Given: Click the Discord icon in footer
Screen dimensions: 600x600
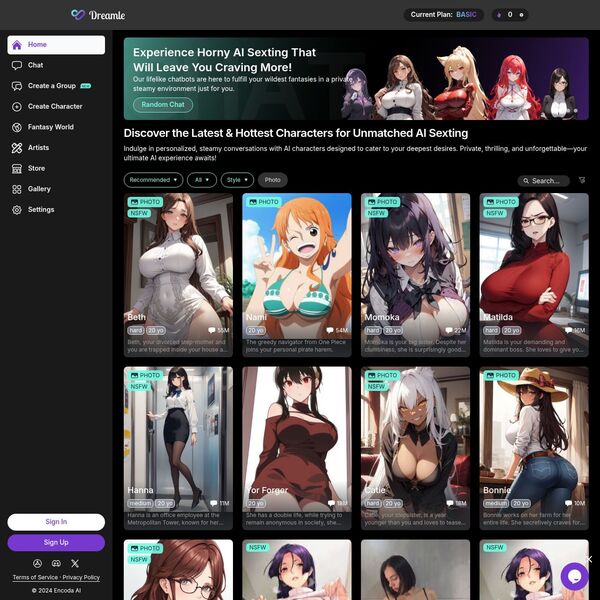Looking at the screenshot, I should (x=56, y=563).
